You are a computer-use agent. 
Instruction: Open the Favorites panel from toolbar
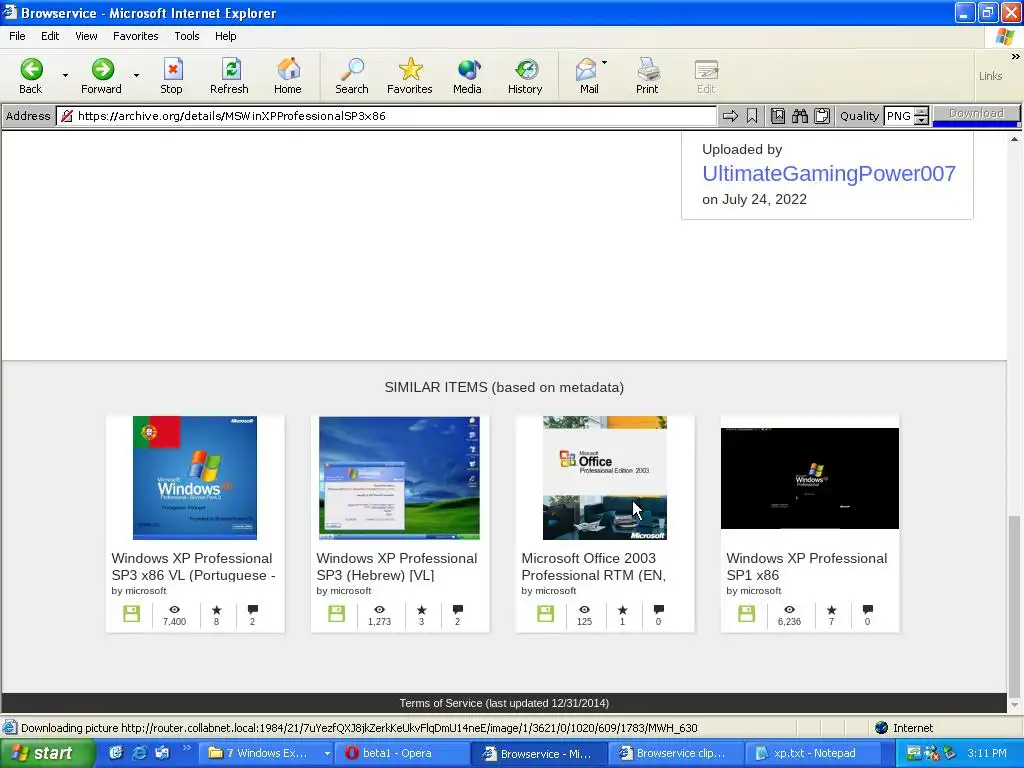pos(409,76)
